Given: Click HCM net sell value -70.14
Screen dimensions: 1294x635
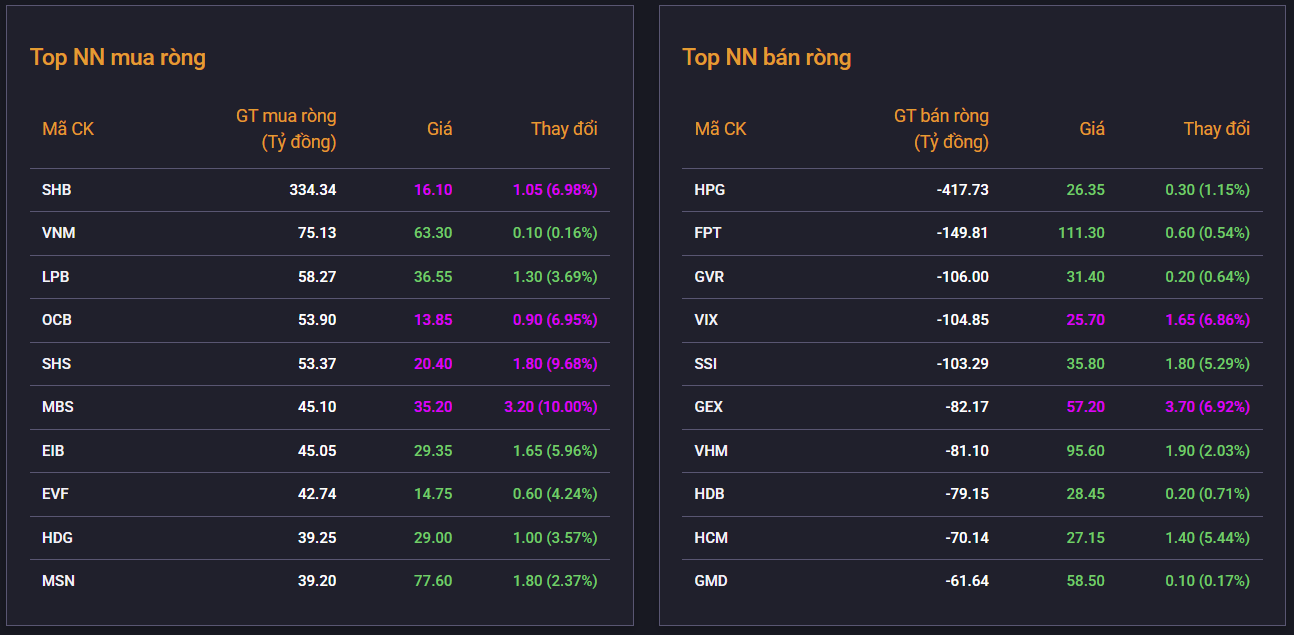Looking at the screenshot, I should tap(967, 537).
